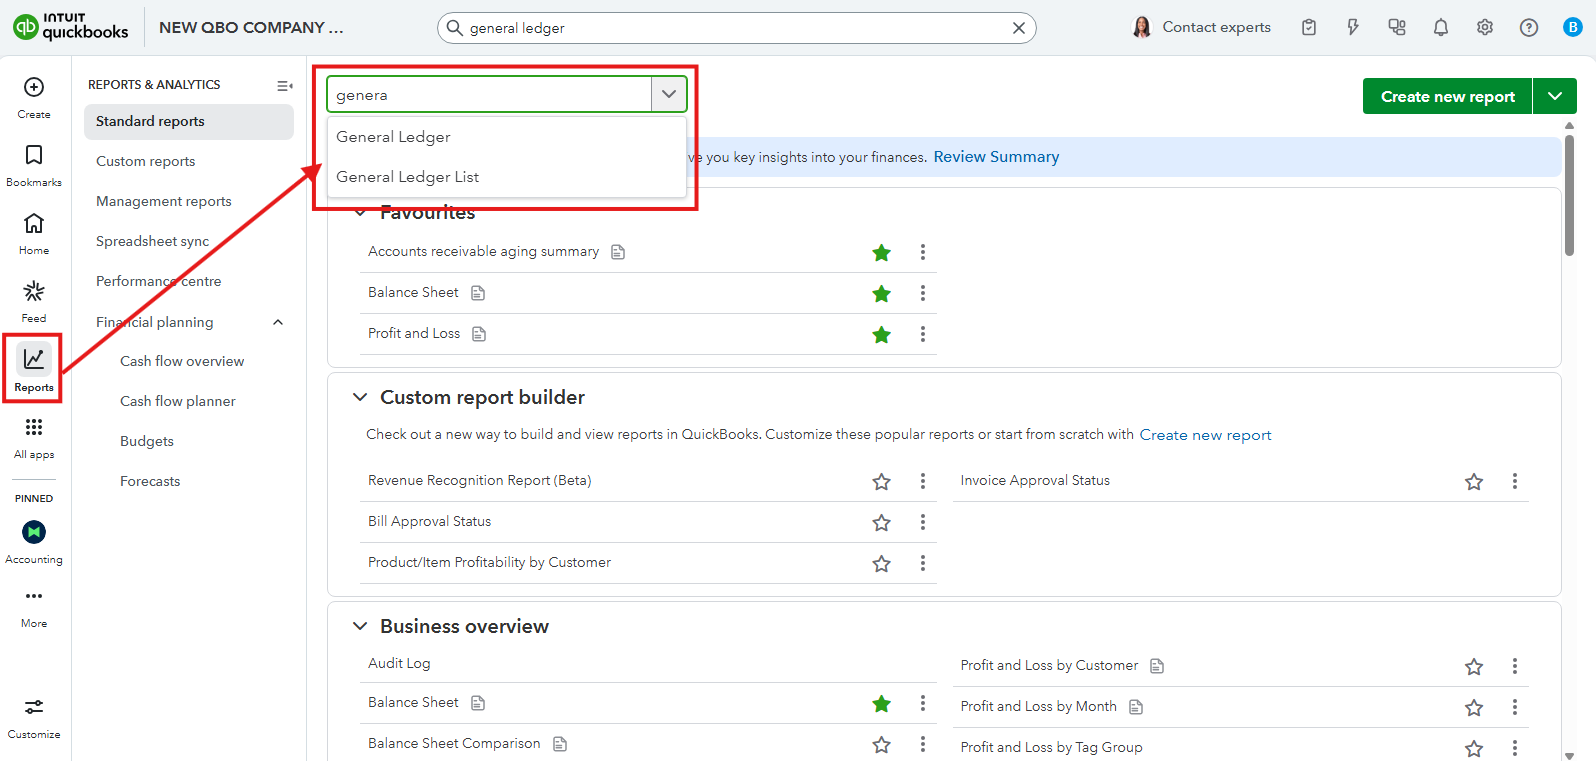Click the Create new report button
The image size is (1596, 761).
pyautogui.click(x=1447, y=97)
